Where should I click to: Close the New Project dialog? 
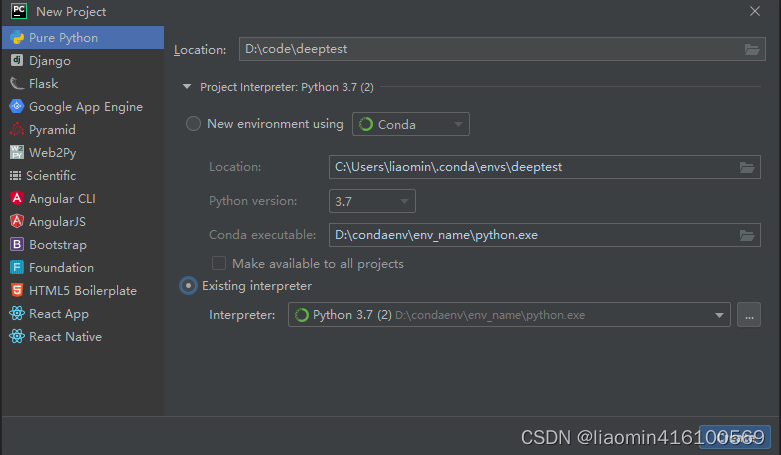(755, 11)
